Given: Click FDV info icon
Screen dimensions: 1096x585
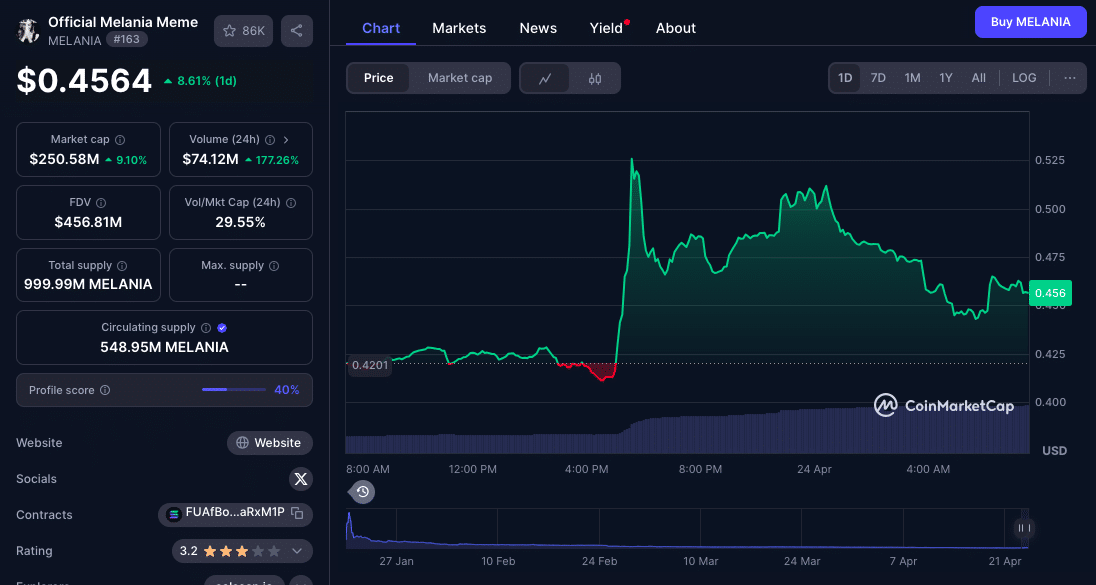Looking at the screenshot, I should (101, 203).
